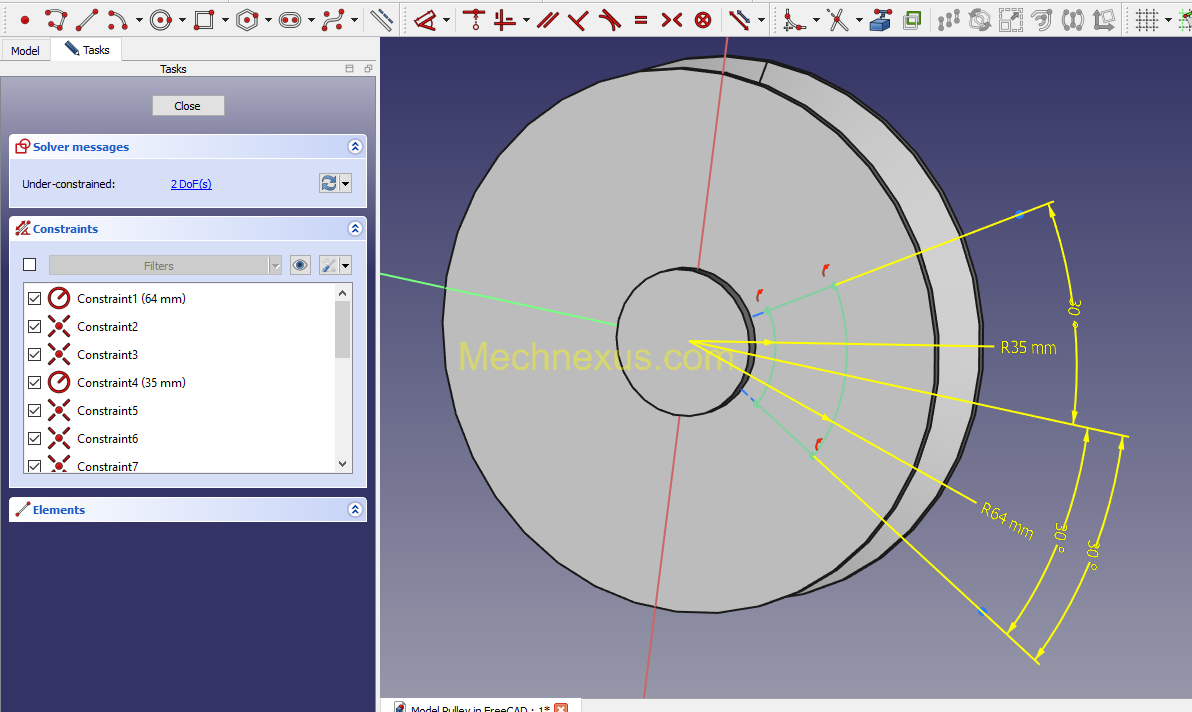
Task: Open the Filters combo box
Action: (x=165, y=265)
